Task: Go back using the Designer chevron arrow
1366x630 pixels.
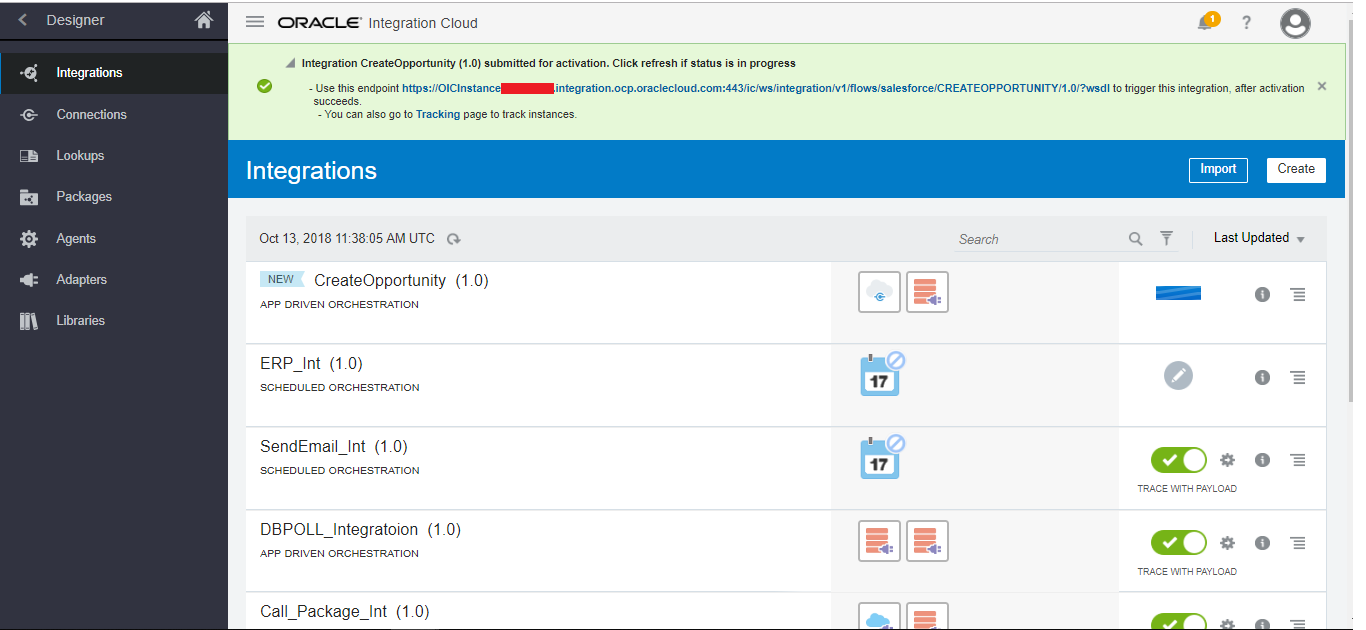Action: [x=23, y=20]
